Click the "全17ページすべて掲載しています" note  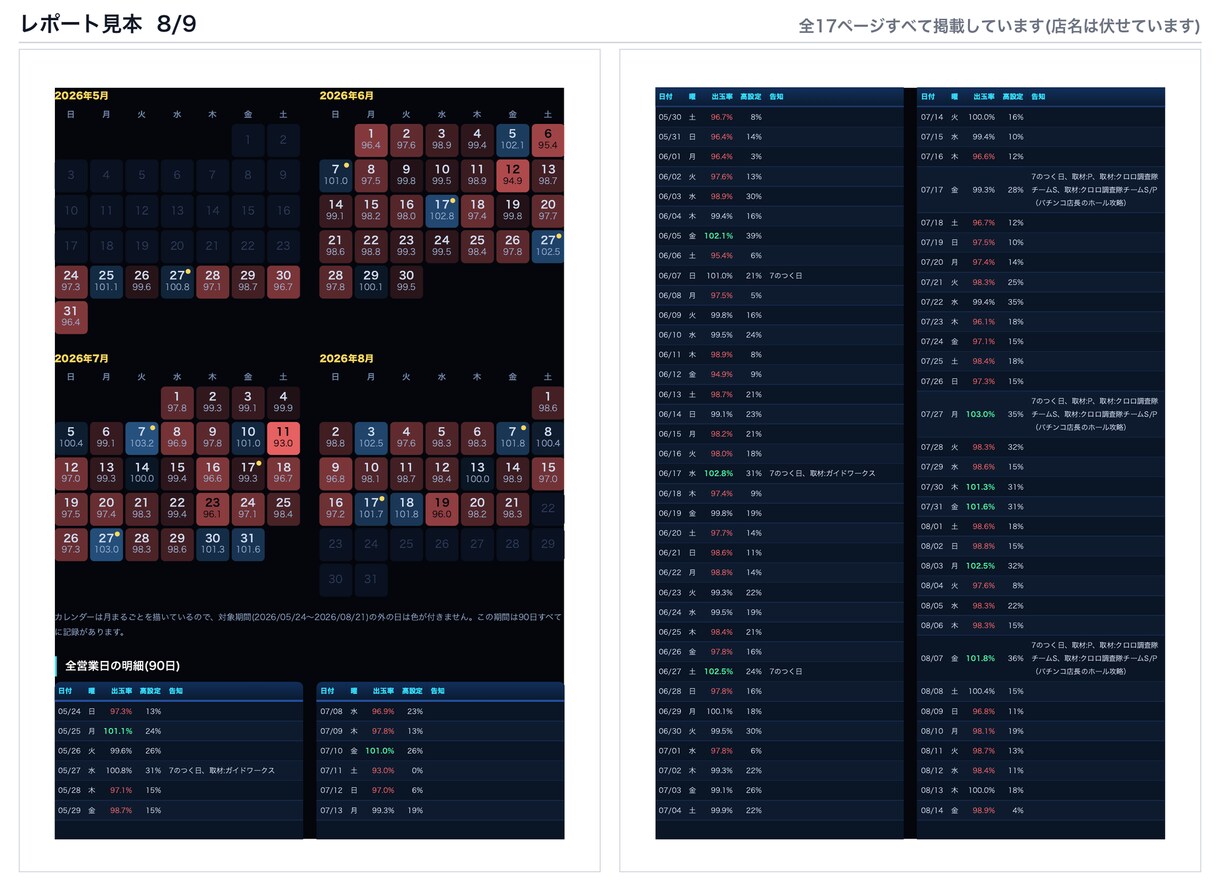point(1000,26)
